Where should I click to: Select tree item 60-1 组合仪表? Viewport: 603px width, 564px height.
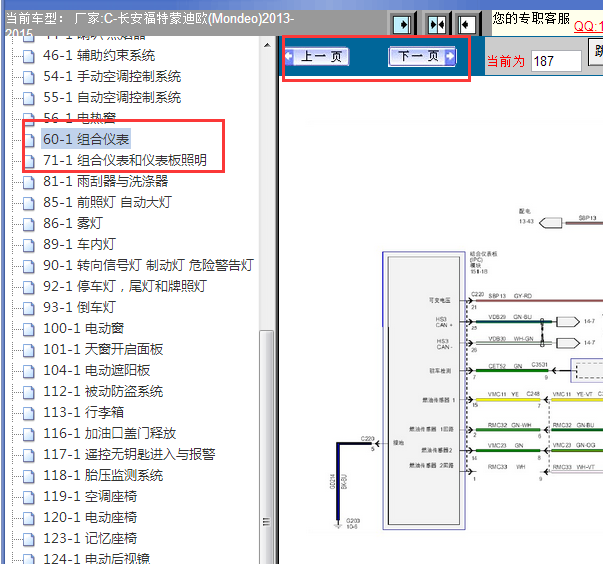coord(86,139)
